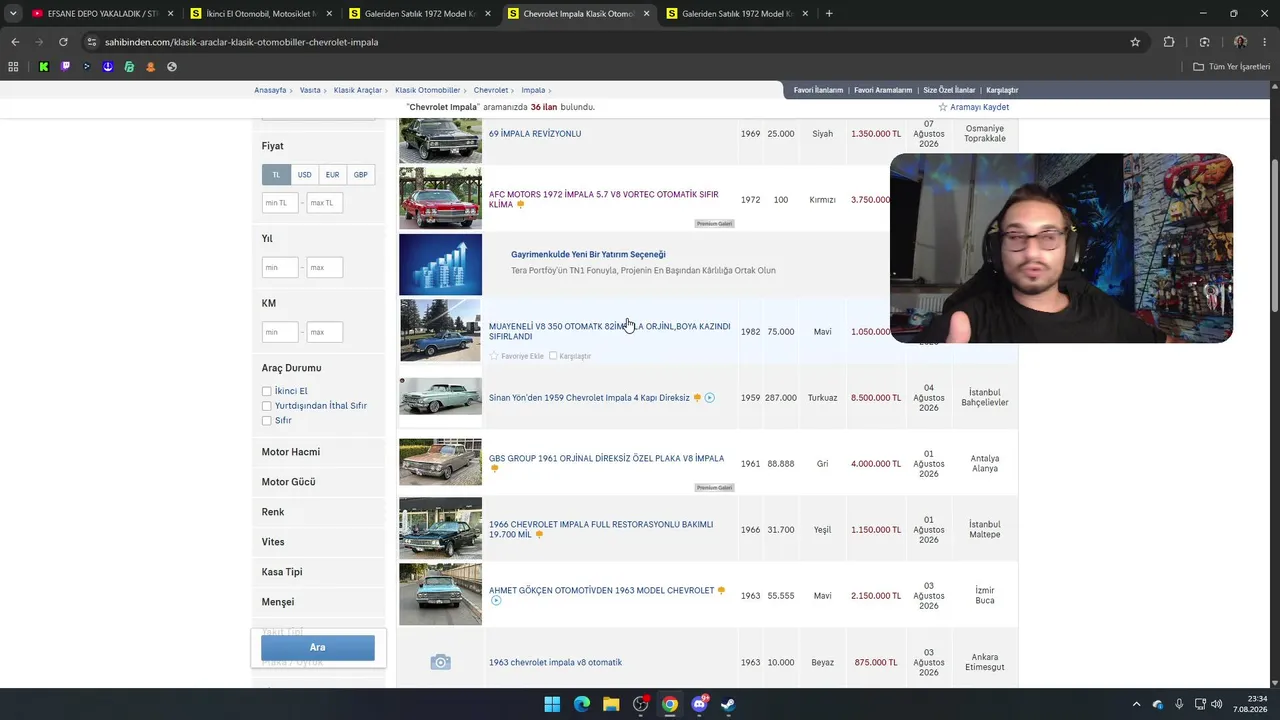The image size is (1280, 720).
Task: Open File Explorer from the taskbar
Action: [611, 704]
